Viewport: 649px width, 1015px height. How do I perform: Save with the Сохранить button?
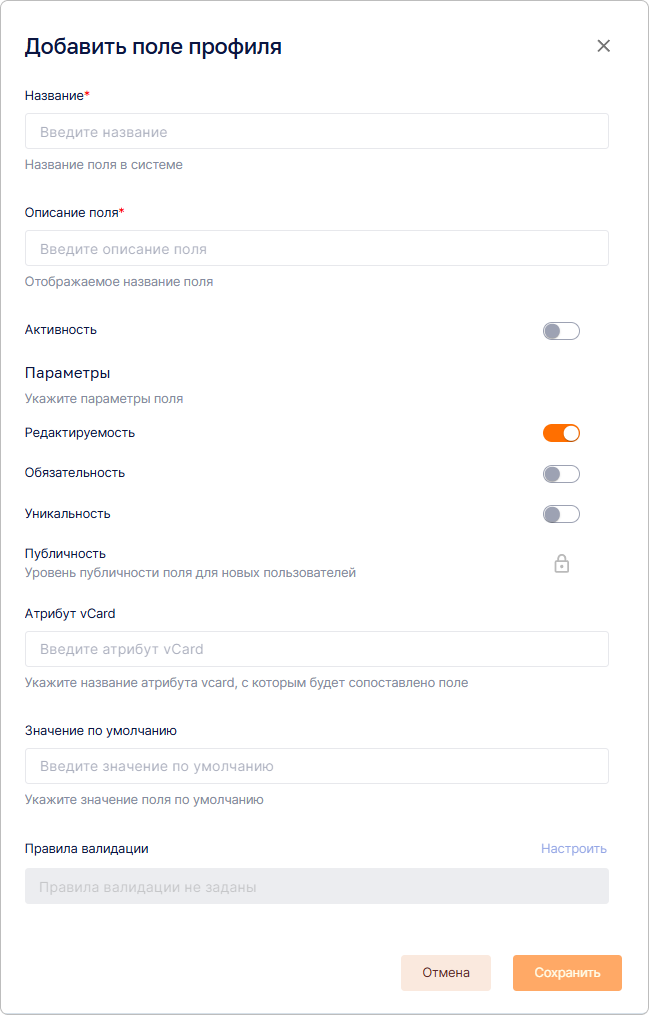click(x=567, y=972)
